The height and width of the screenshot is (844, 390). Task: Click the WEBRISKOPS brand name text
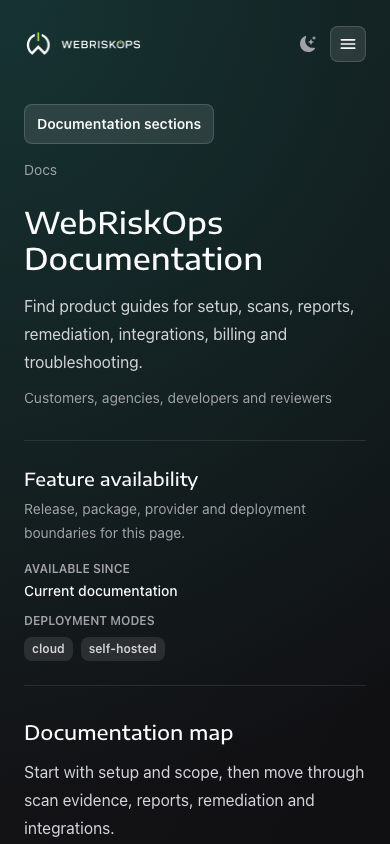(101, 44)
